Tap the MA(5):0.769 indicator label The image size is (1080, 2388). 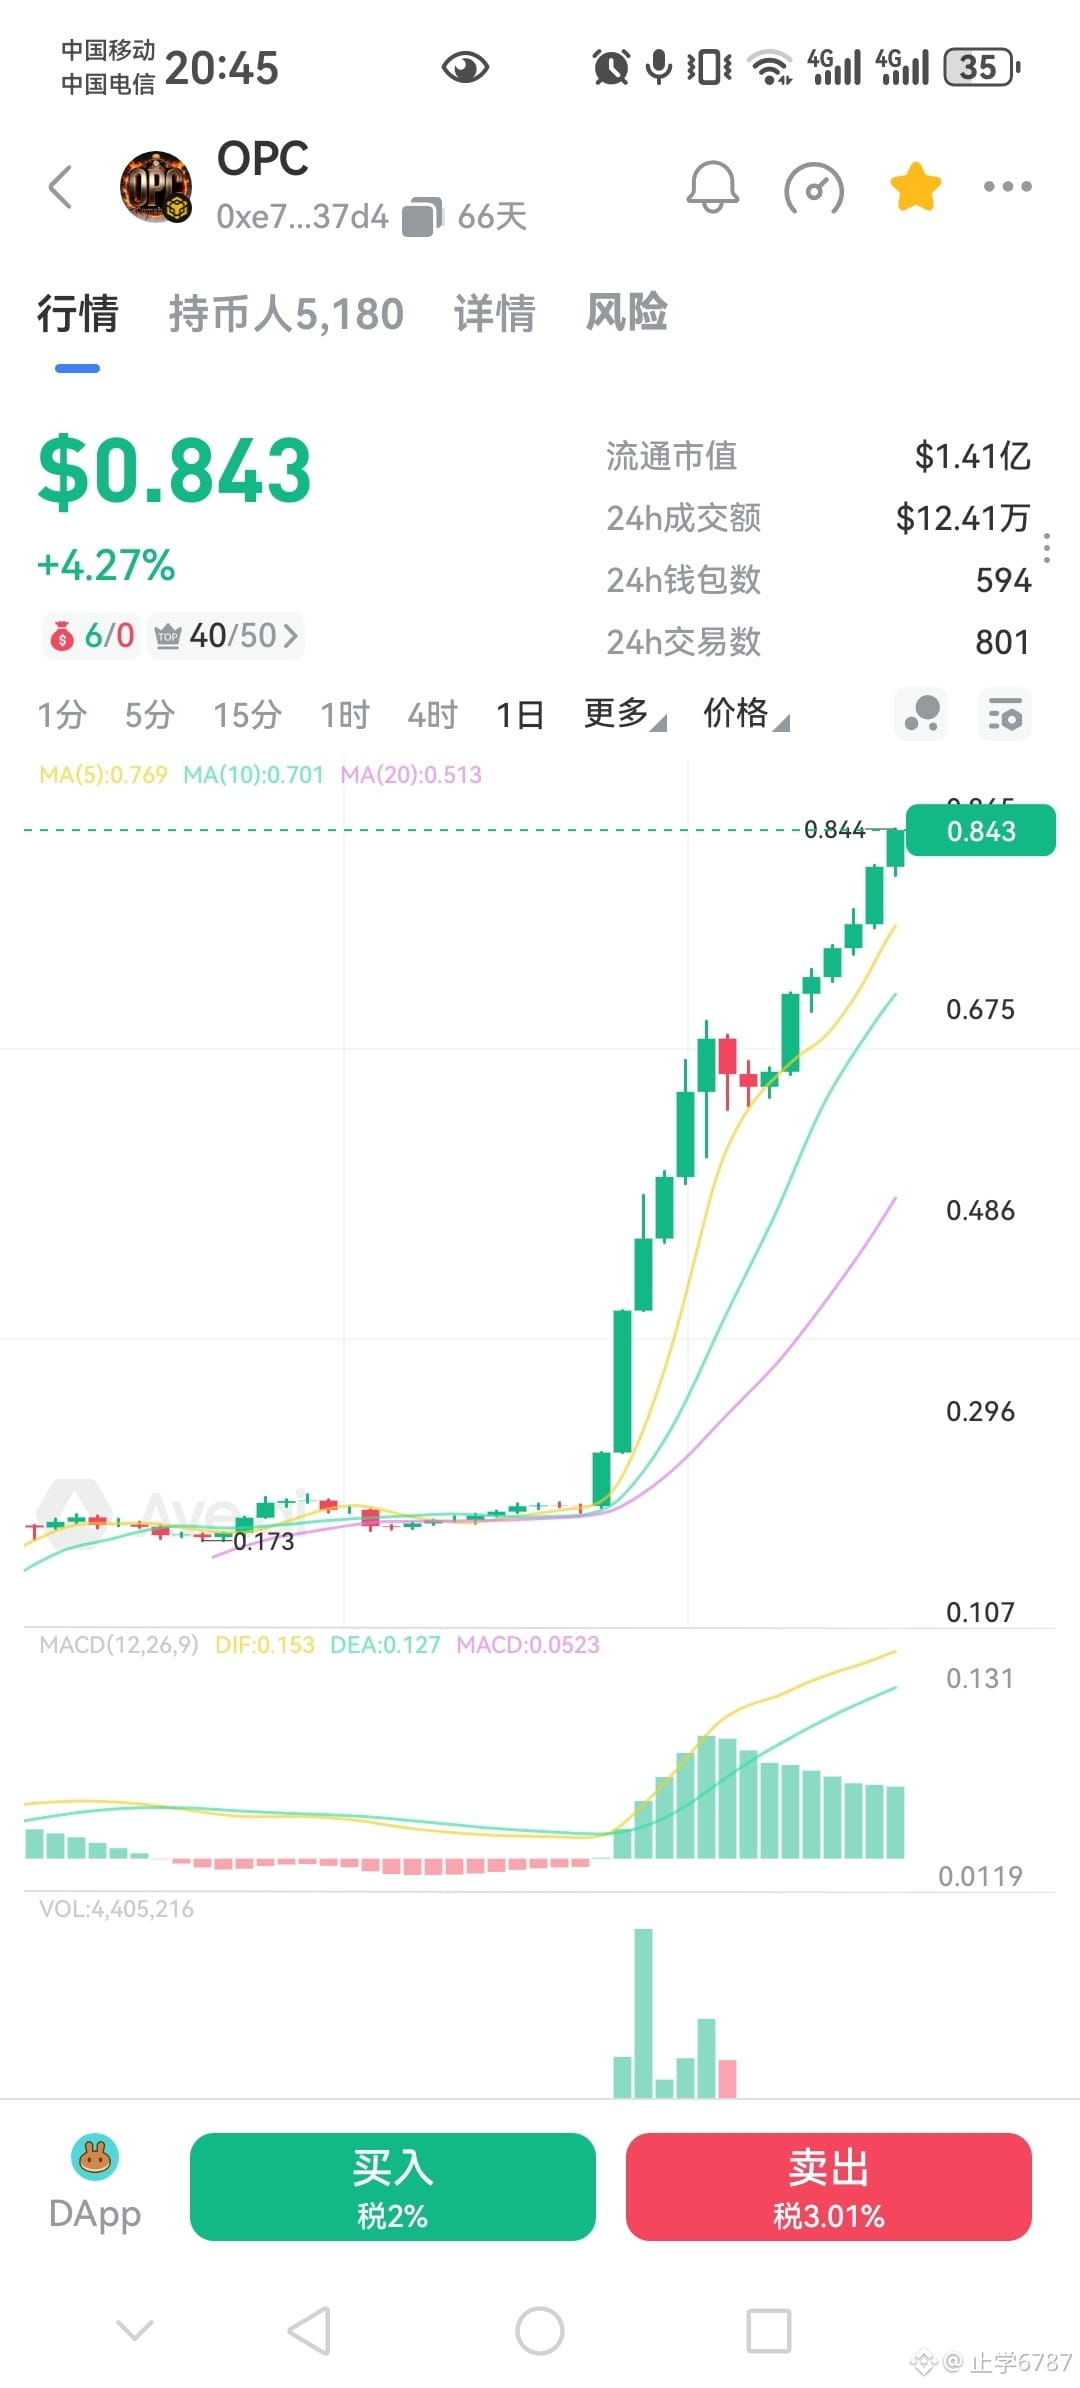pyautogui.click(x=103, y=775)
